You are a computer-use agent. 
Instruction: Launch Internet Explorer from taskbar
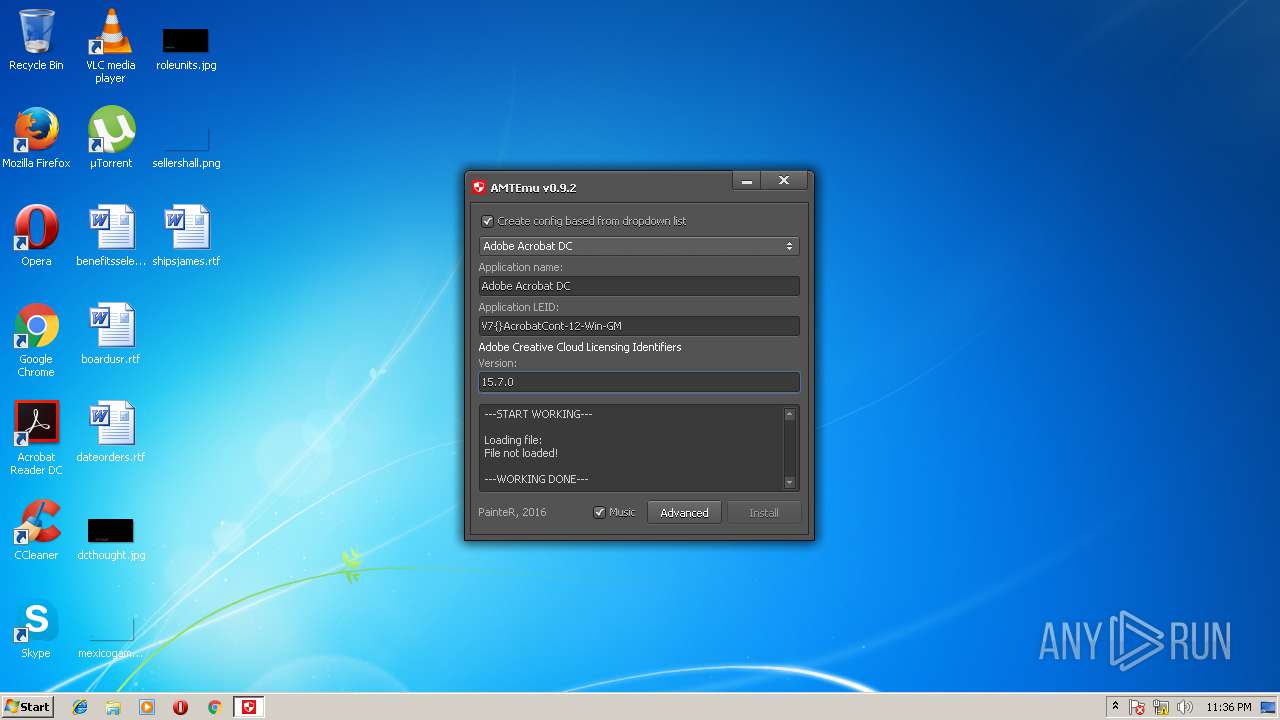click(80, 707)
